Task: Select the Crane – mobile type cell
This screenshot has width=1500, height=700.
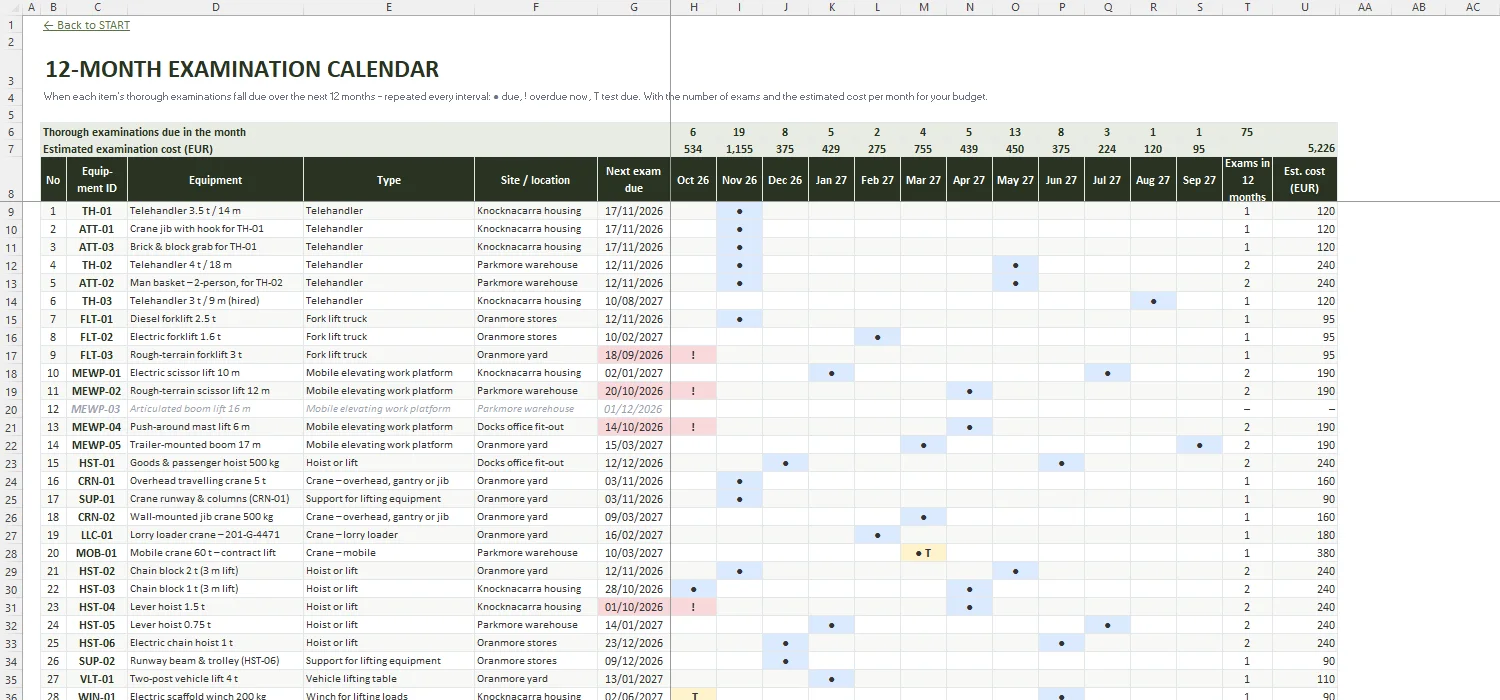Action: (x=389, y=553)
